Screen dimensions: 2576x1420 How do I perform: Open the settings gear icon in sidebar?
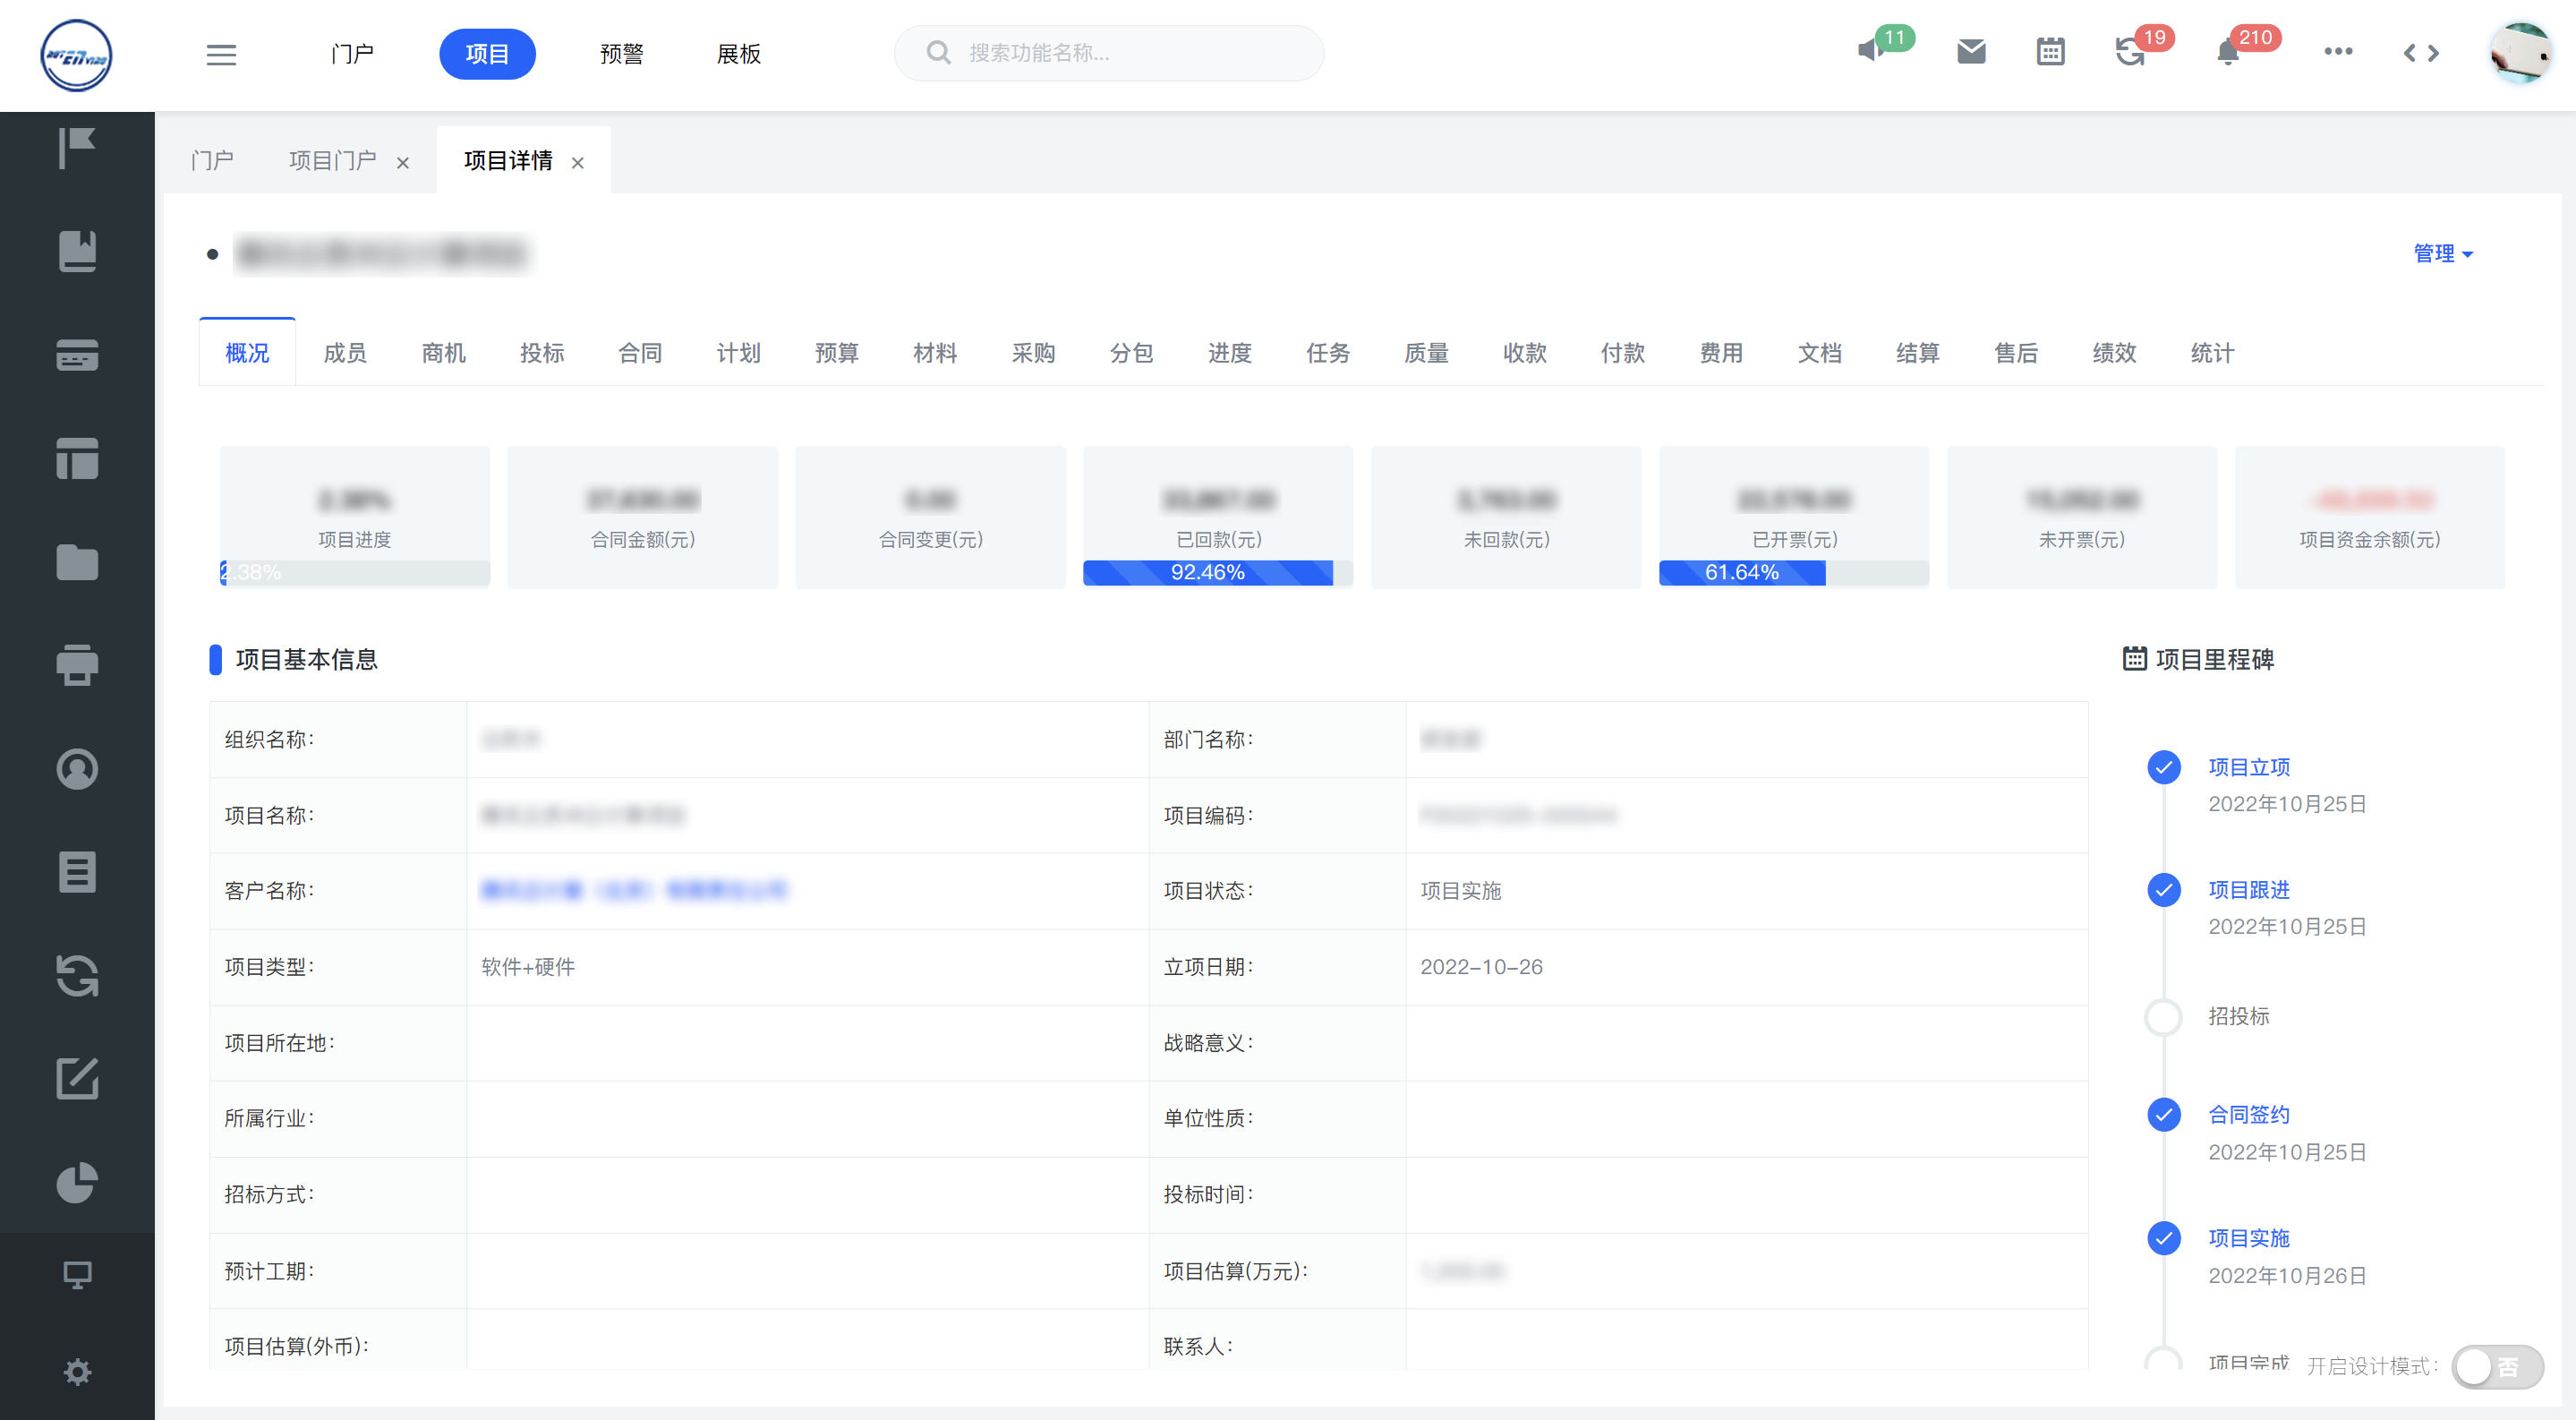(x=77, y=1371)
